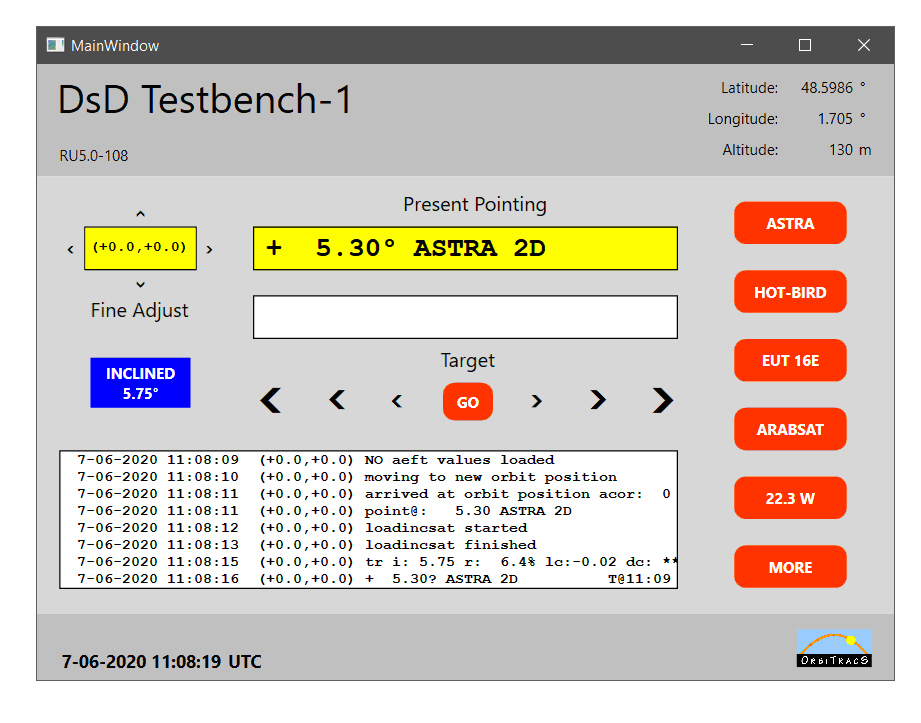Click the Present Pointing yellow display
Viewport: 921px width, 723px height.
click(x=465, y=248)
